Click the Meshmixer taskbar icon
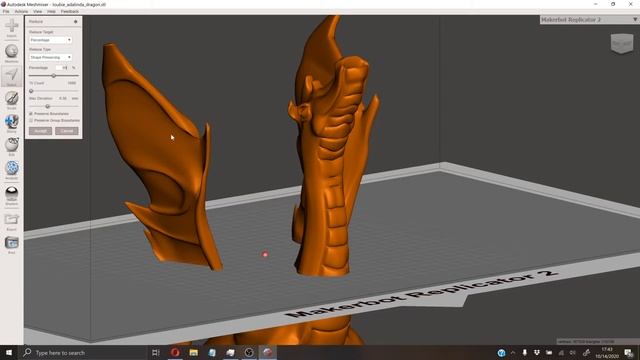 coord(267,352)
